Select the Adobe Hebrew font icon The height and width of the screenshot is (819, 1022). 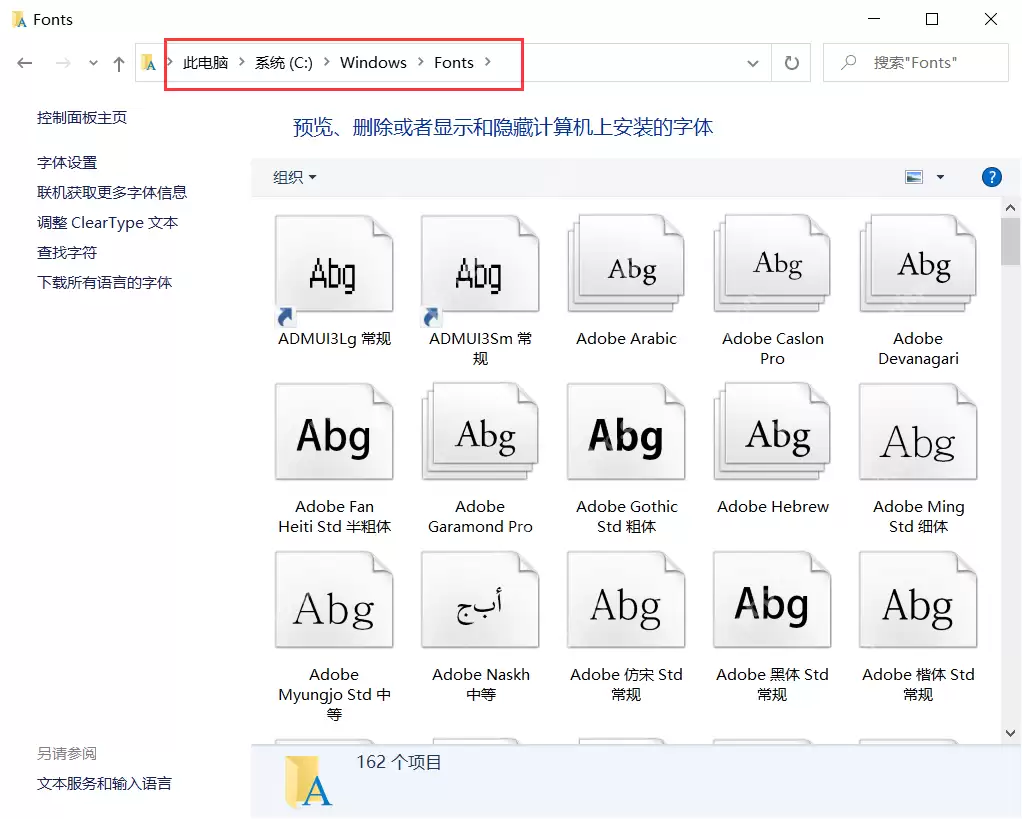click(x=771, y=433)
